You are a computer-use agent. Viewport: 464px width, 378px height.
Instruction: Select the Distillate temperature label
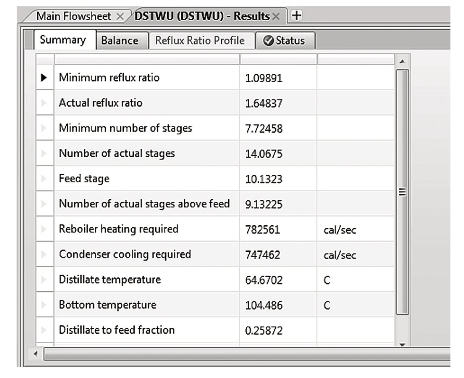110,280
